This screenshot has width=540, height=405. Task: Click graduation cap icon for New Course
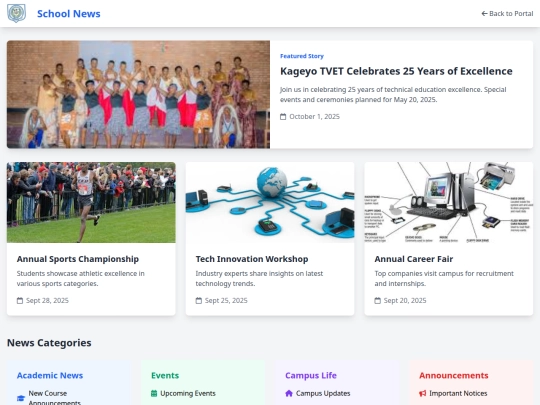pos(21,398)
